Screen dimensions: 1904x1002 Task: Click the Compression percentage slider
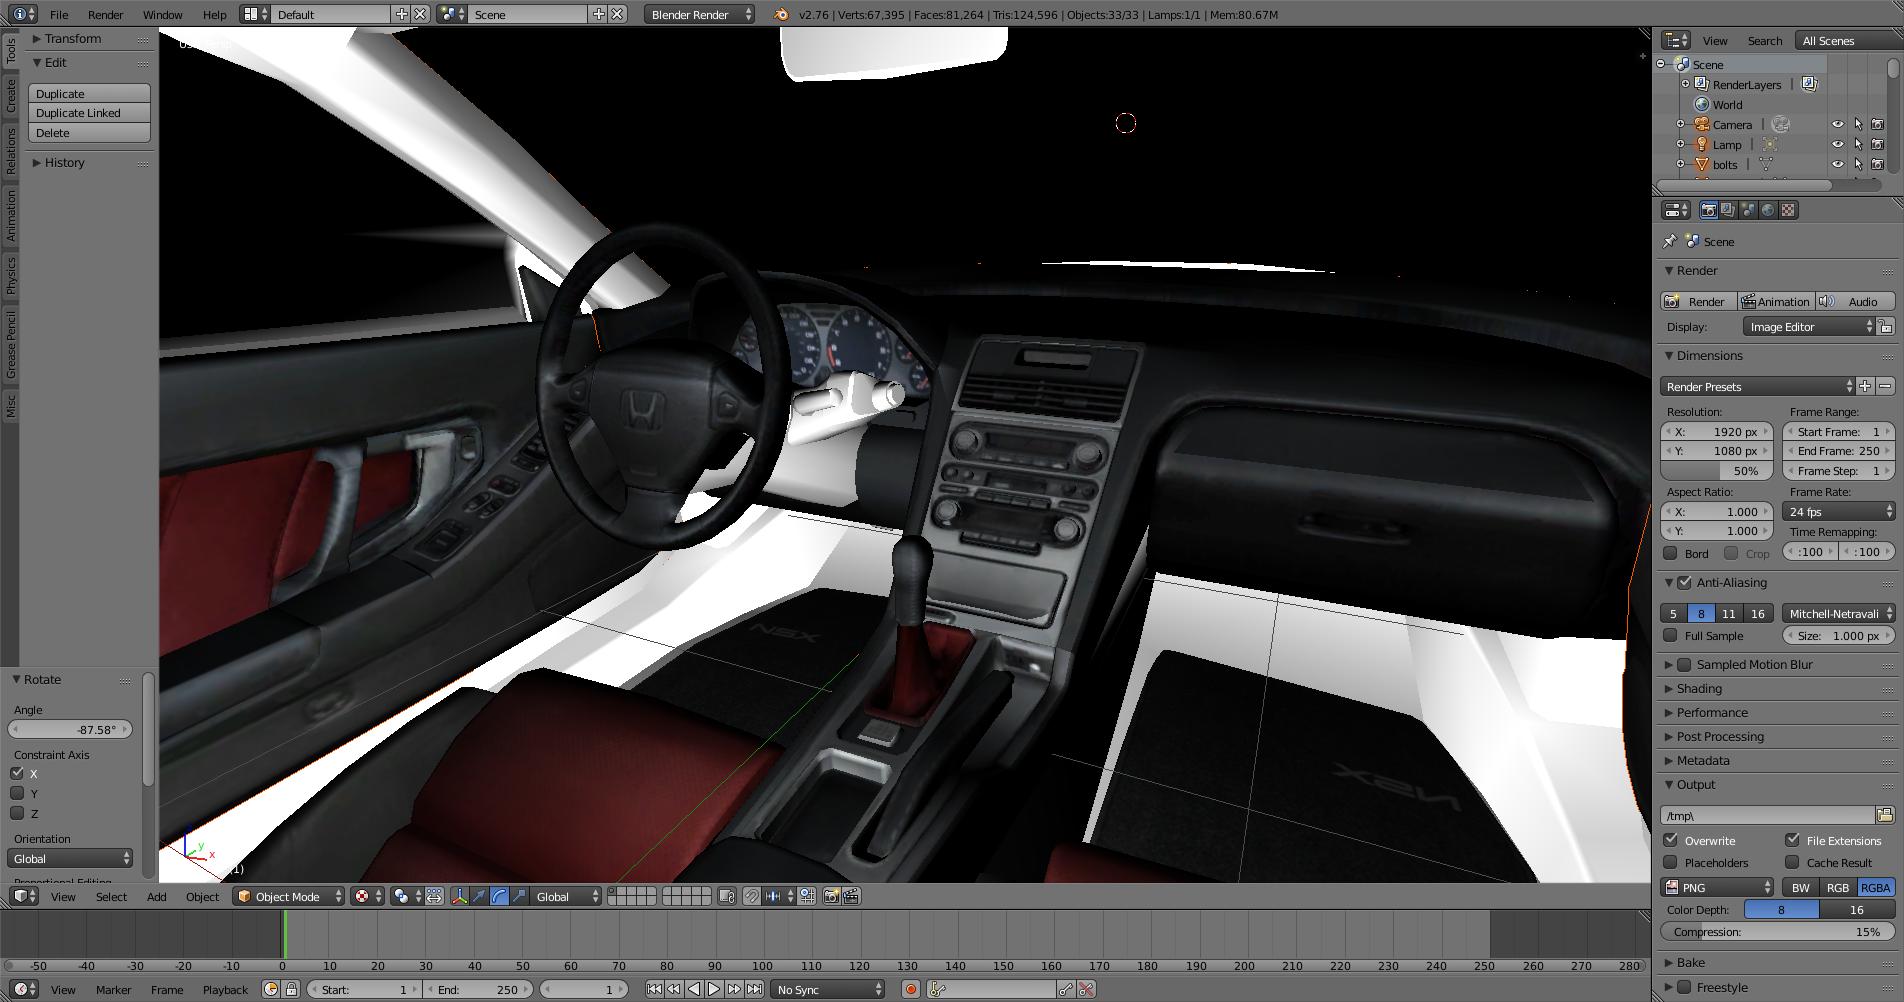[1777, 931]
